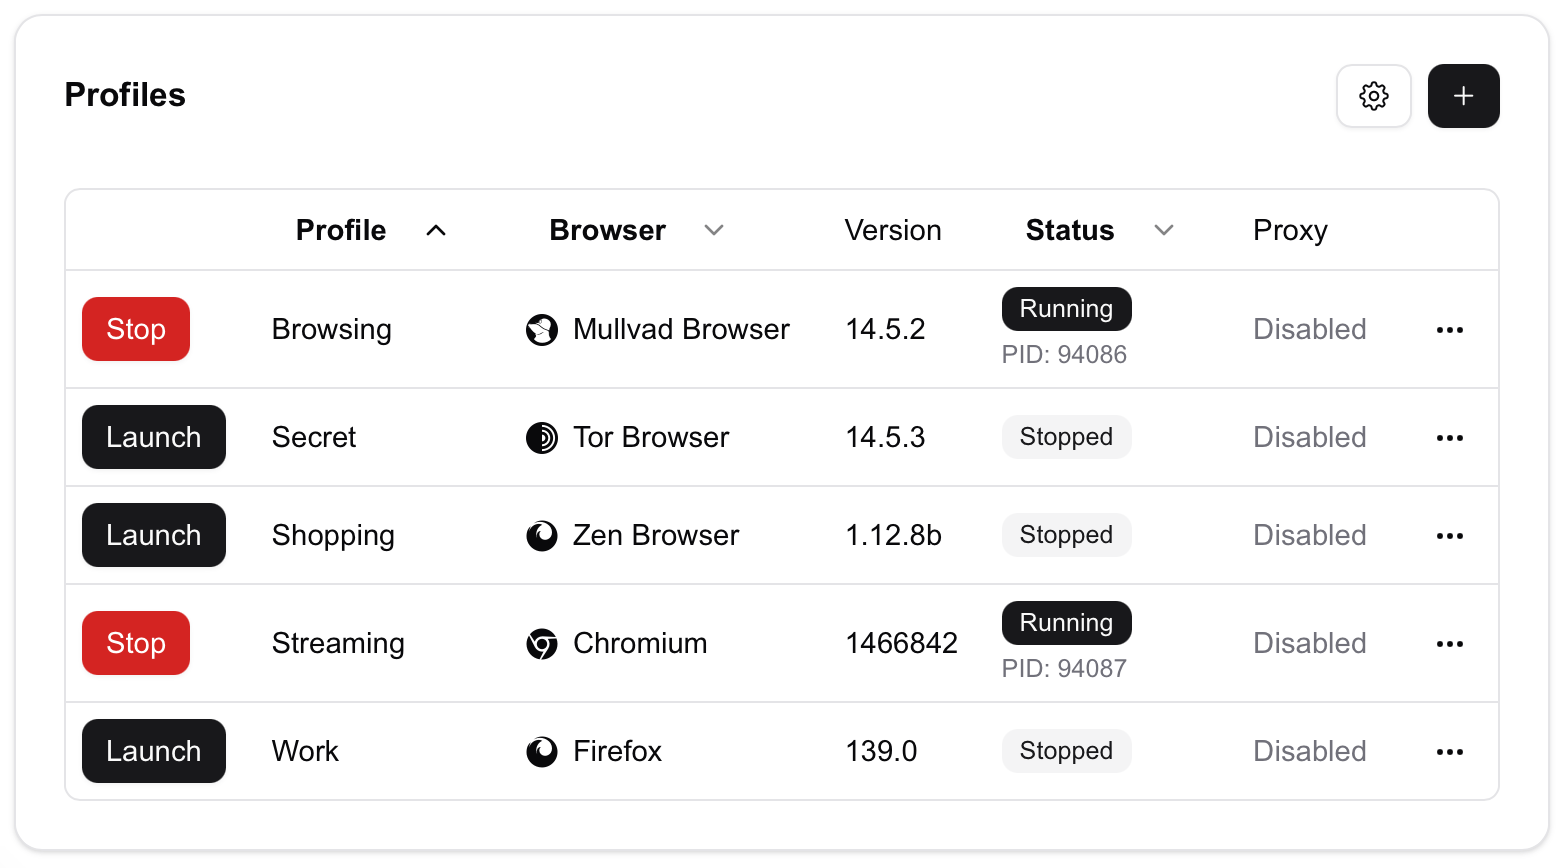Click the Zen Browser icon

coord(542,536)
